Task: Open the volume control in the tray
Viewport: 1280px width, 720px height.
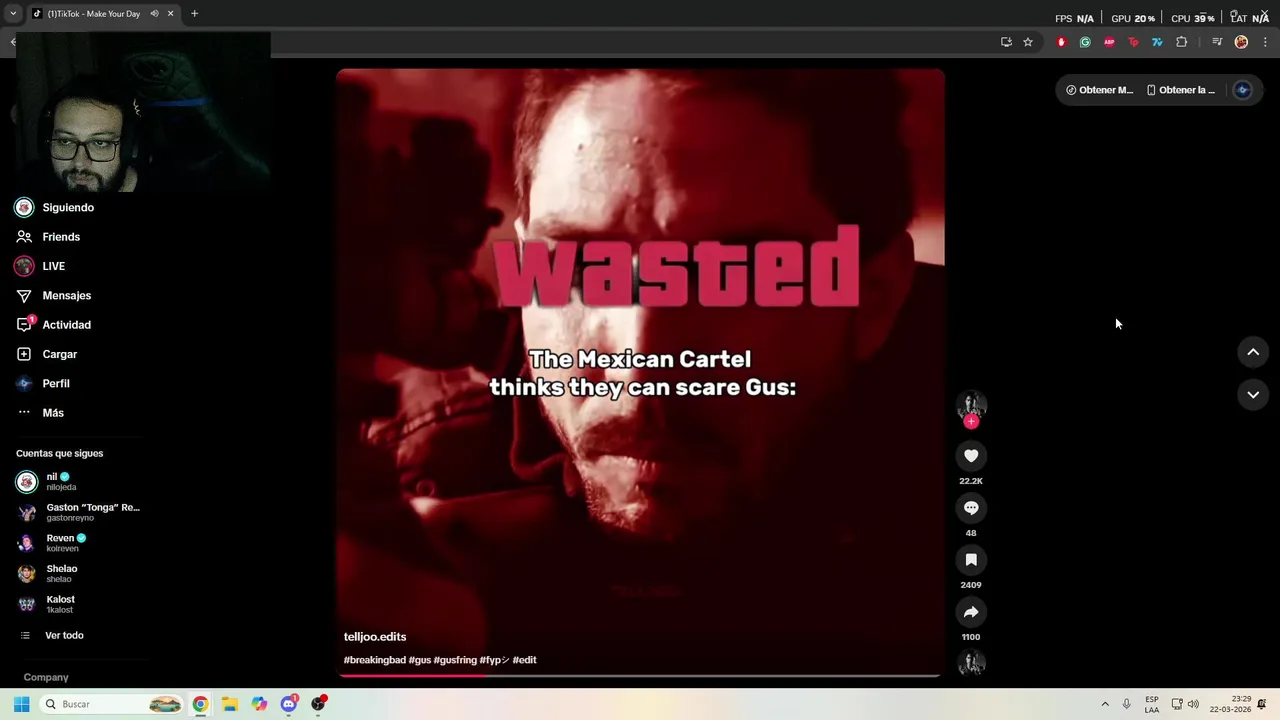Action: [1193, 704]
